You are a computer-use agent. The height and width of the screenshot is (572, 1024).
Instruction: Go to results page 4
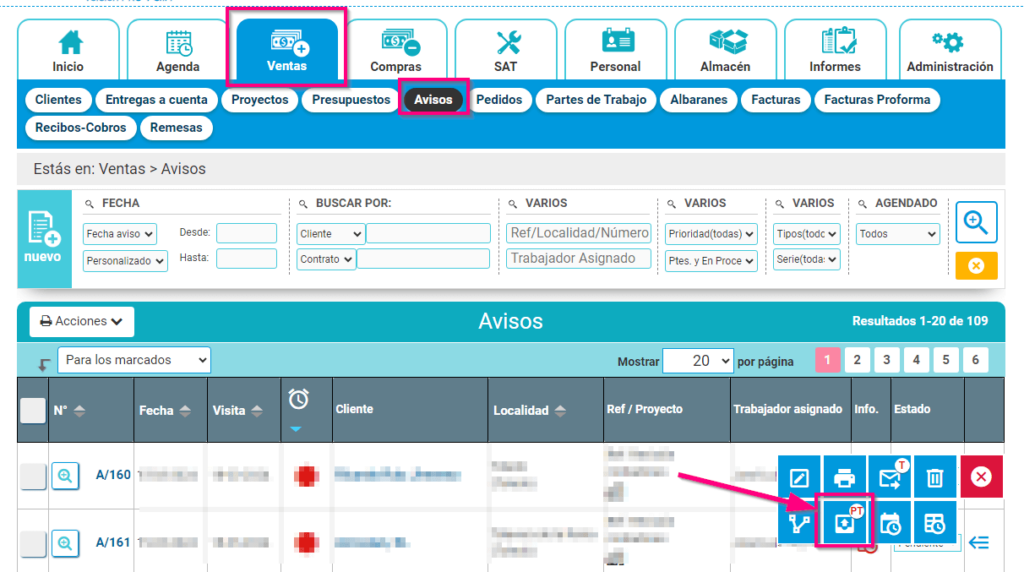tap(916, 360)
